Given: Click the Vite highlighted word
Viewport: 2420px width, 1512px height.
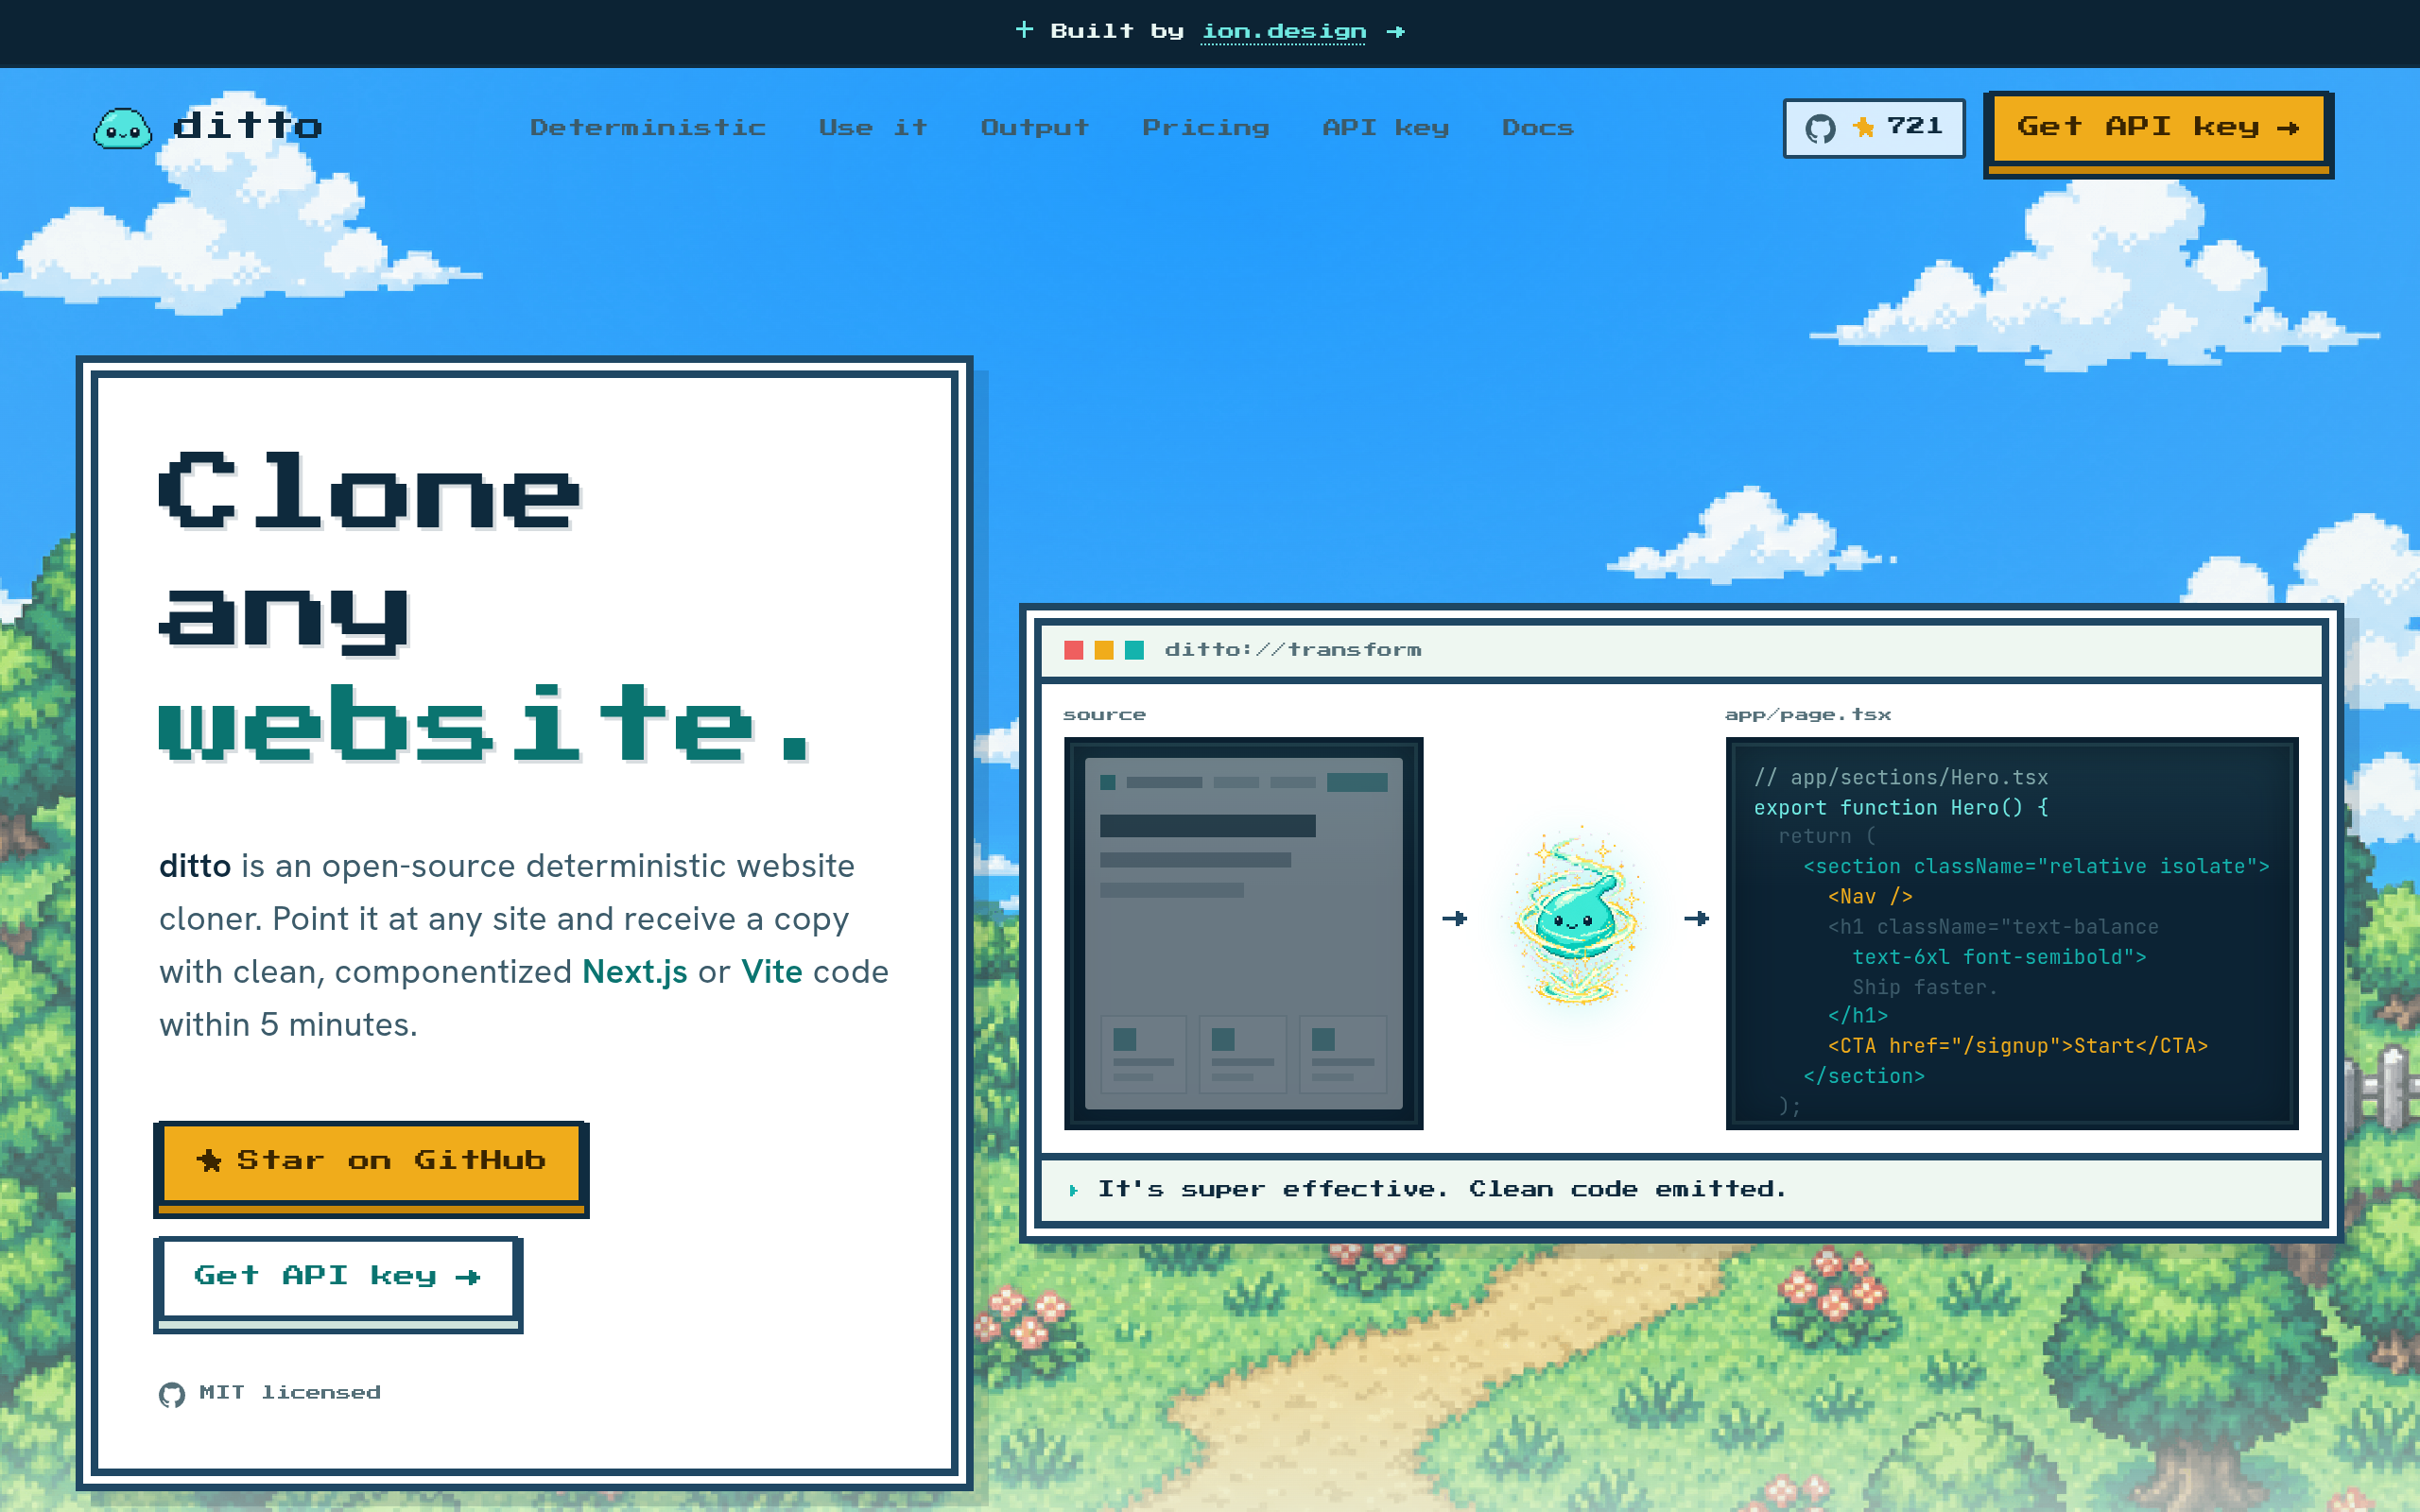Looking at the screenshot, I should tap(771, 971).
